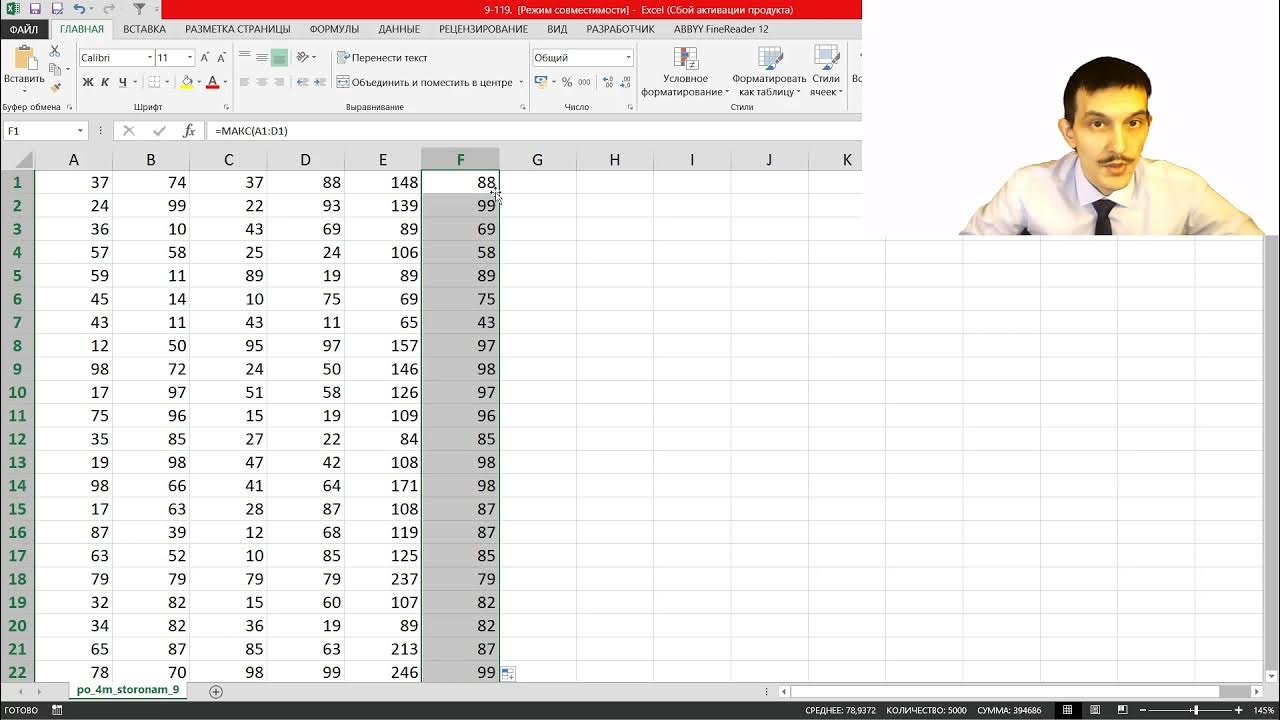Add a new sheet with plus icon

click(x=215, y=691)
